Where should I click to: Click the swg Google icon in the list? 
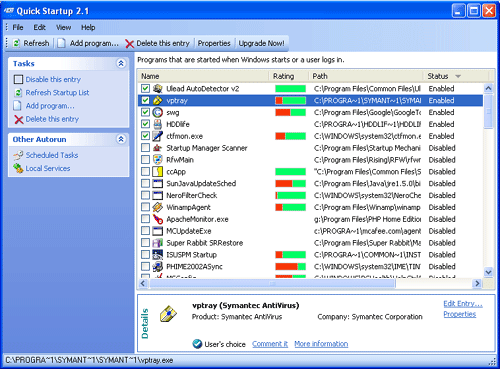[x=158, y=112]
